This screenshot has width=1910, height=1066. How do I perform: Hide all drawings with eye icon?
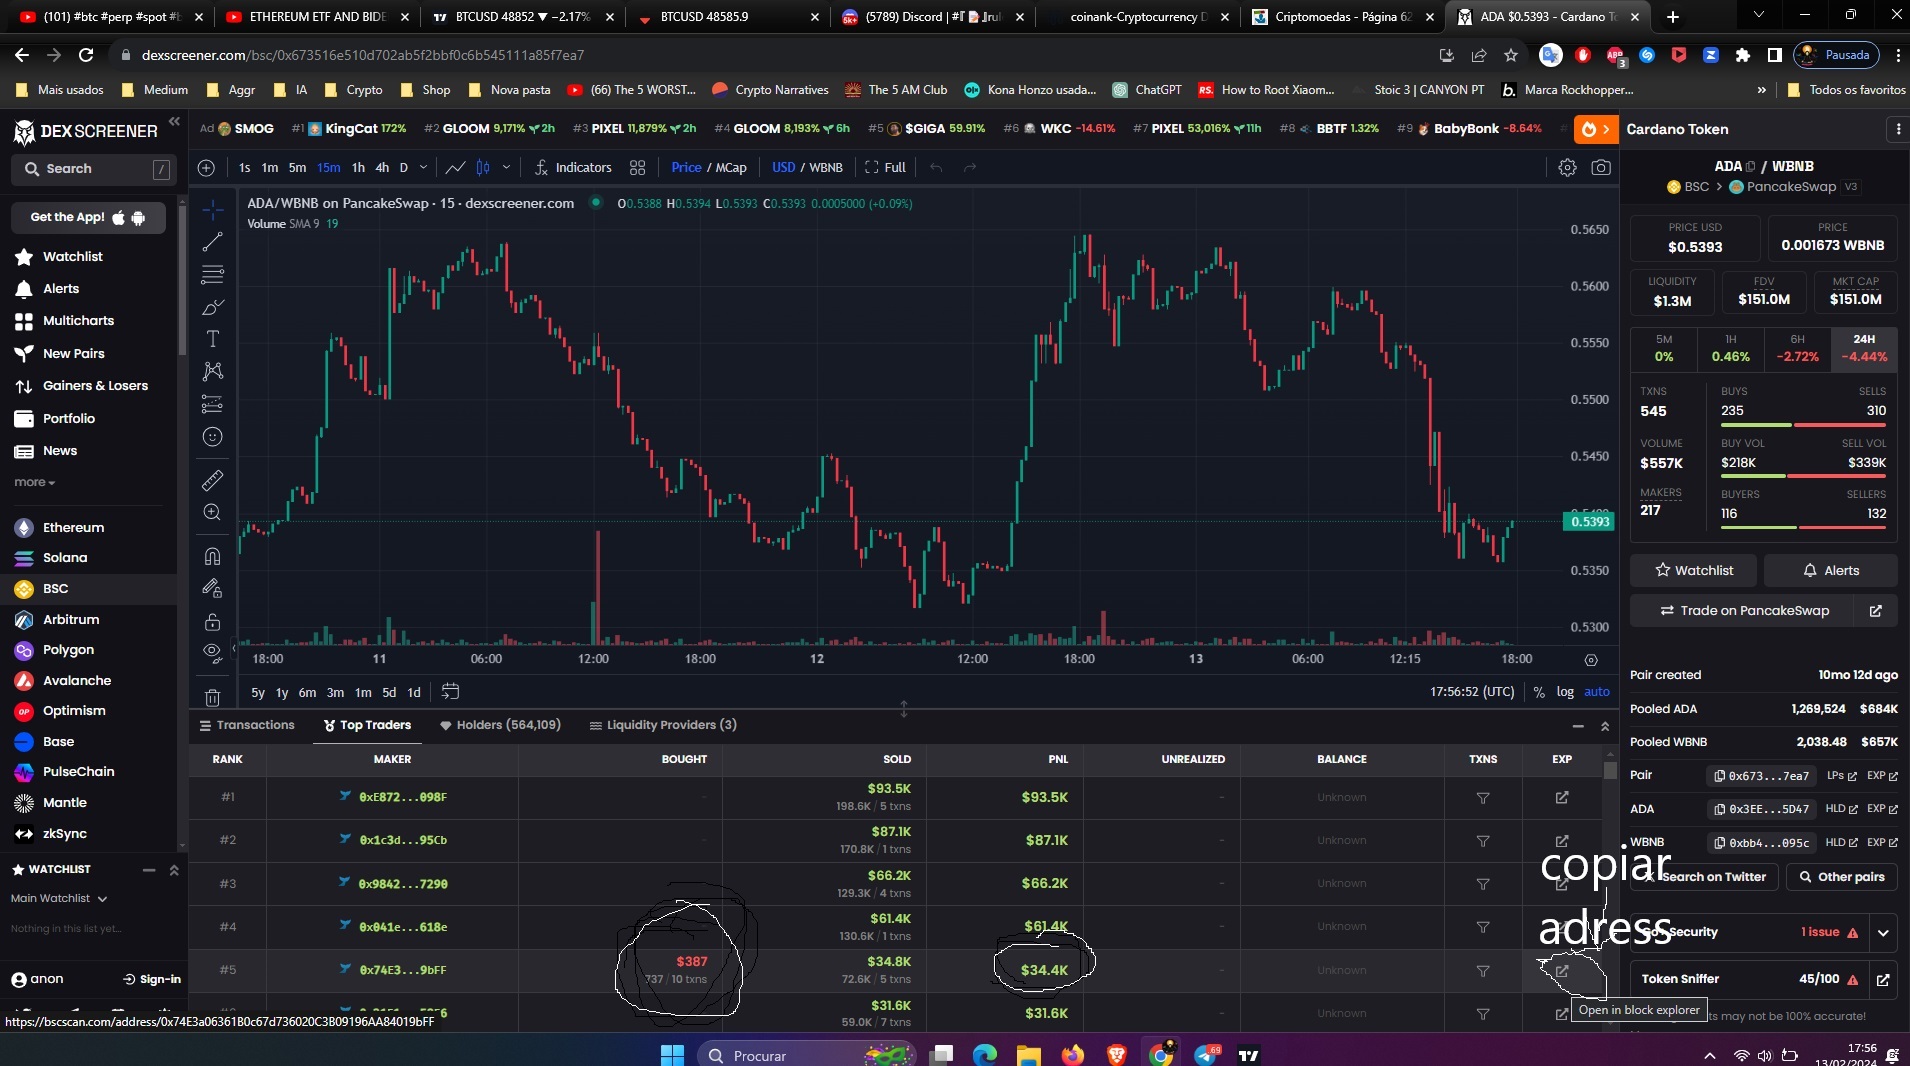(213, 653)
